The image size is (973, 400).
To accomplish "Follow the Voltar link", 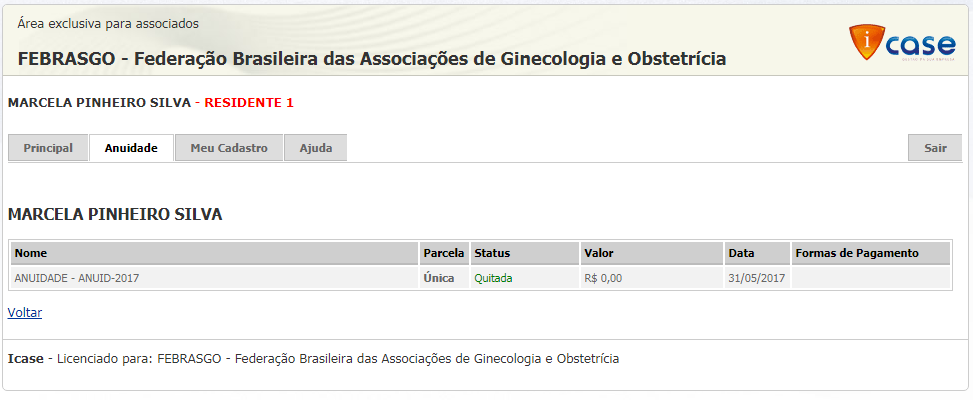I will click(25, 312).
